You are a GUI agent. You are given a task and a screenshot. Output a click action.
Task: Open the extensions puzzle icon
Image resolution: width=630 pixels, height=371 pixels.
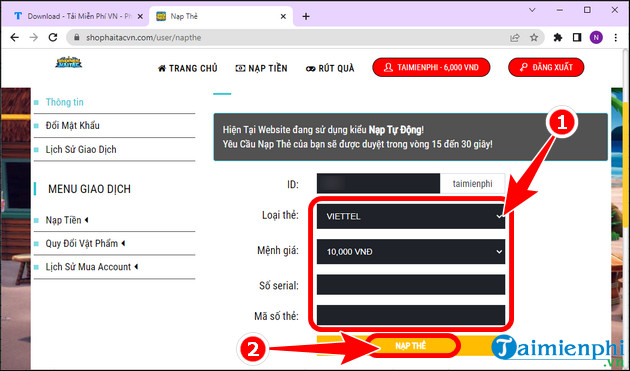point(558,37)
